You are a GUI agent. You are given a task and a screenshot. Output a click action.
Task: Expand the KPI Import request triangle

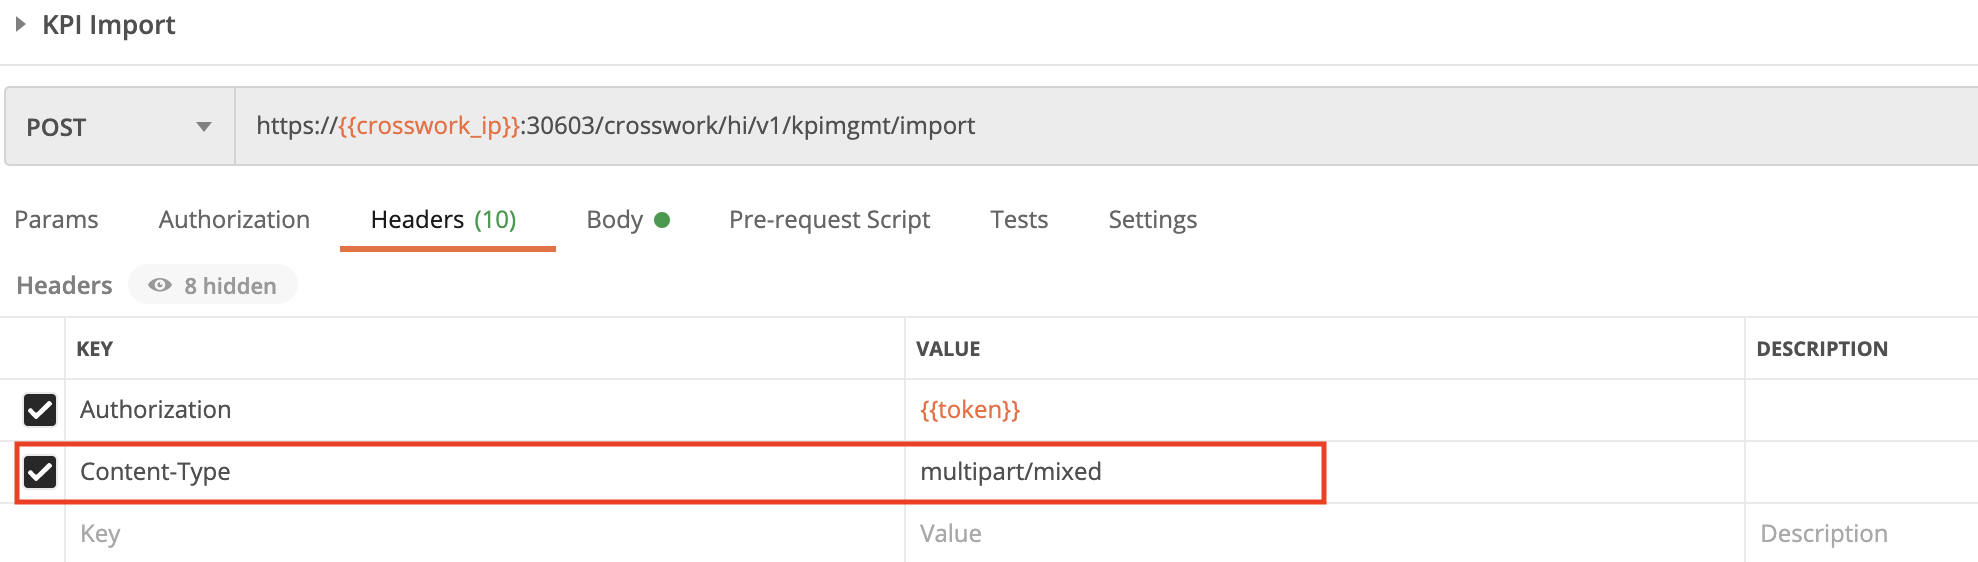coord(20,24)
